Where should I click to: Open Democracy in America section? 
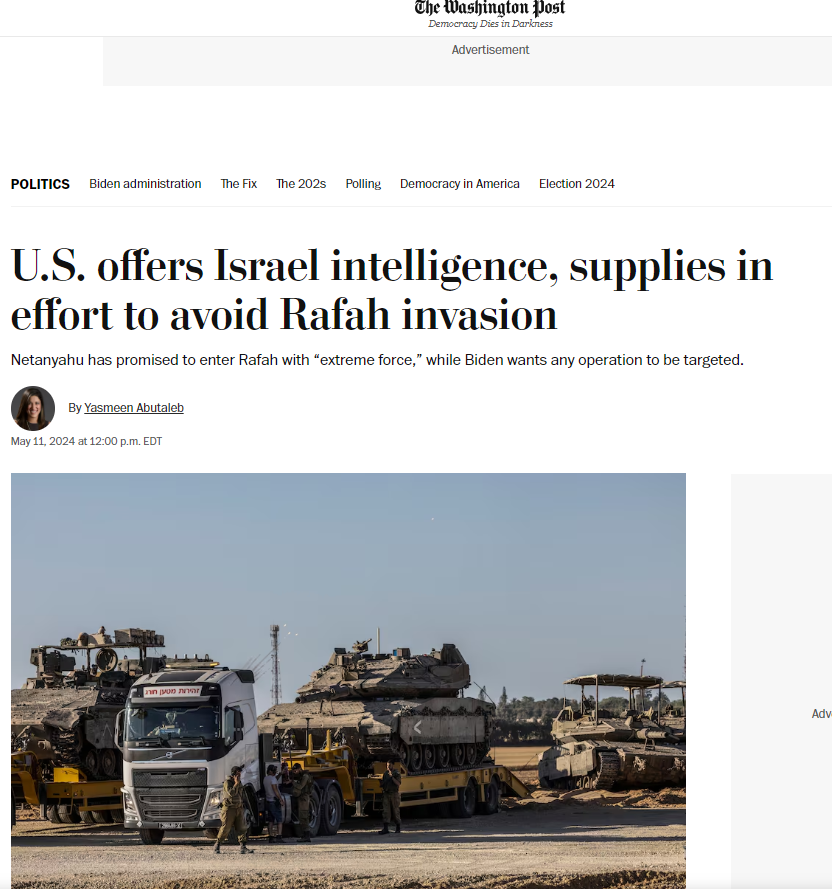pyautogui.click(x=459, y=184)
